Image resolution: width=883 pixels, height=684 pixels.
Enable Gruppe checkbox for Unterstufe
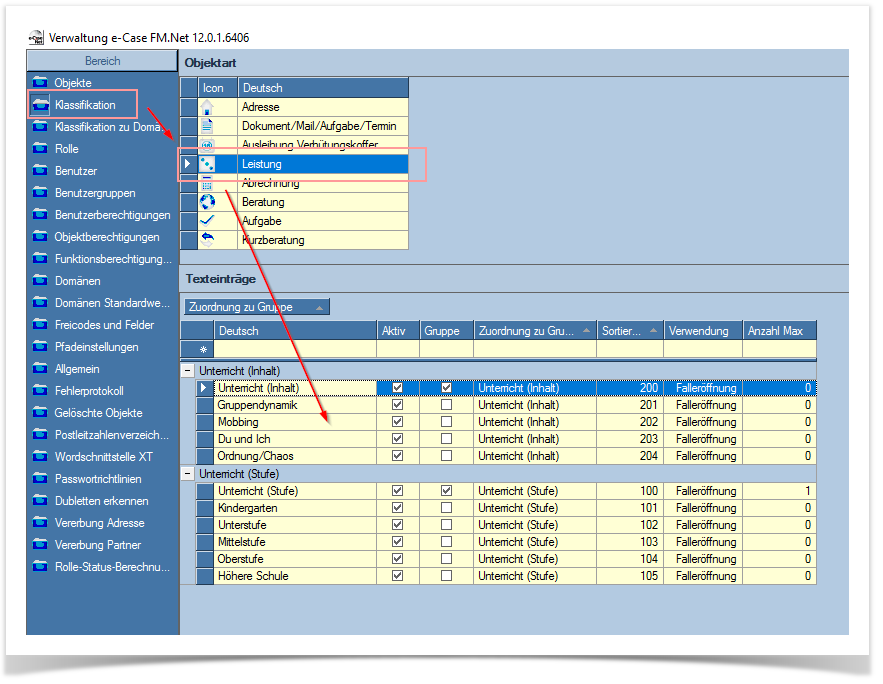coord(447,525)
